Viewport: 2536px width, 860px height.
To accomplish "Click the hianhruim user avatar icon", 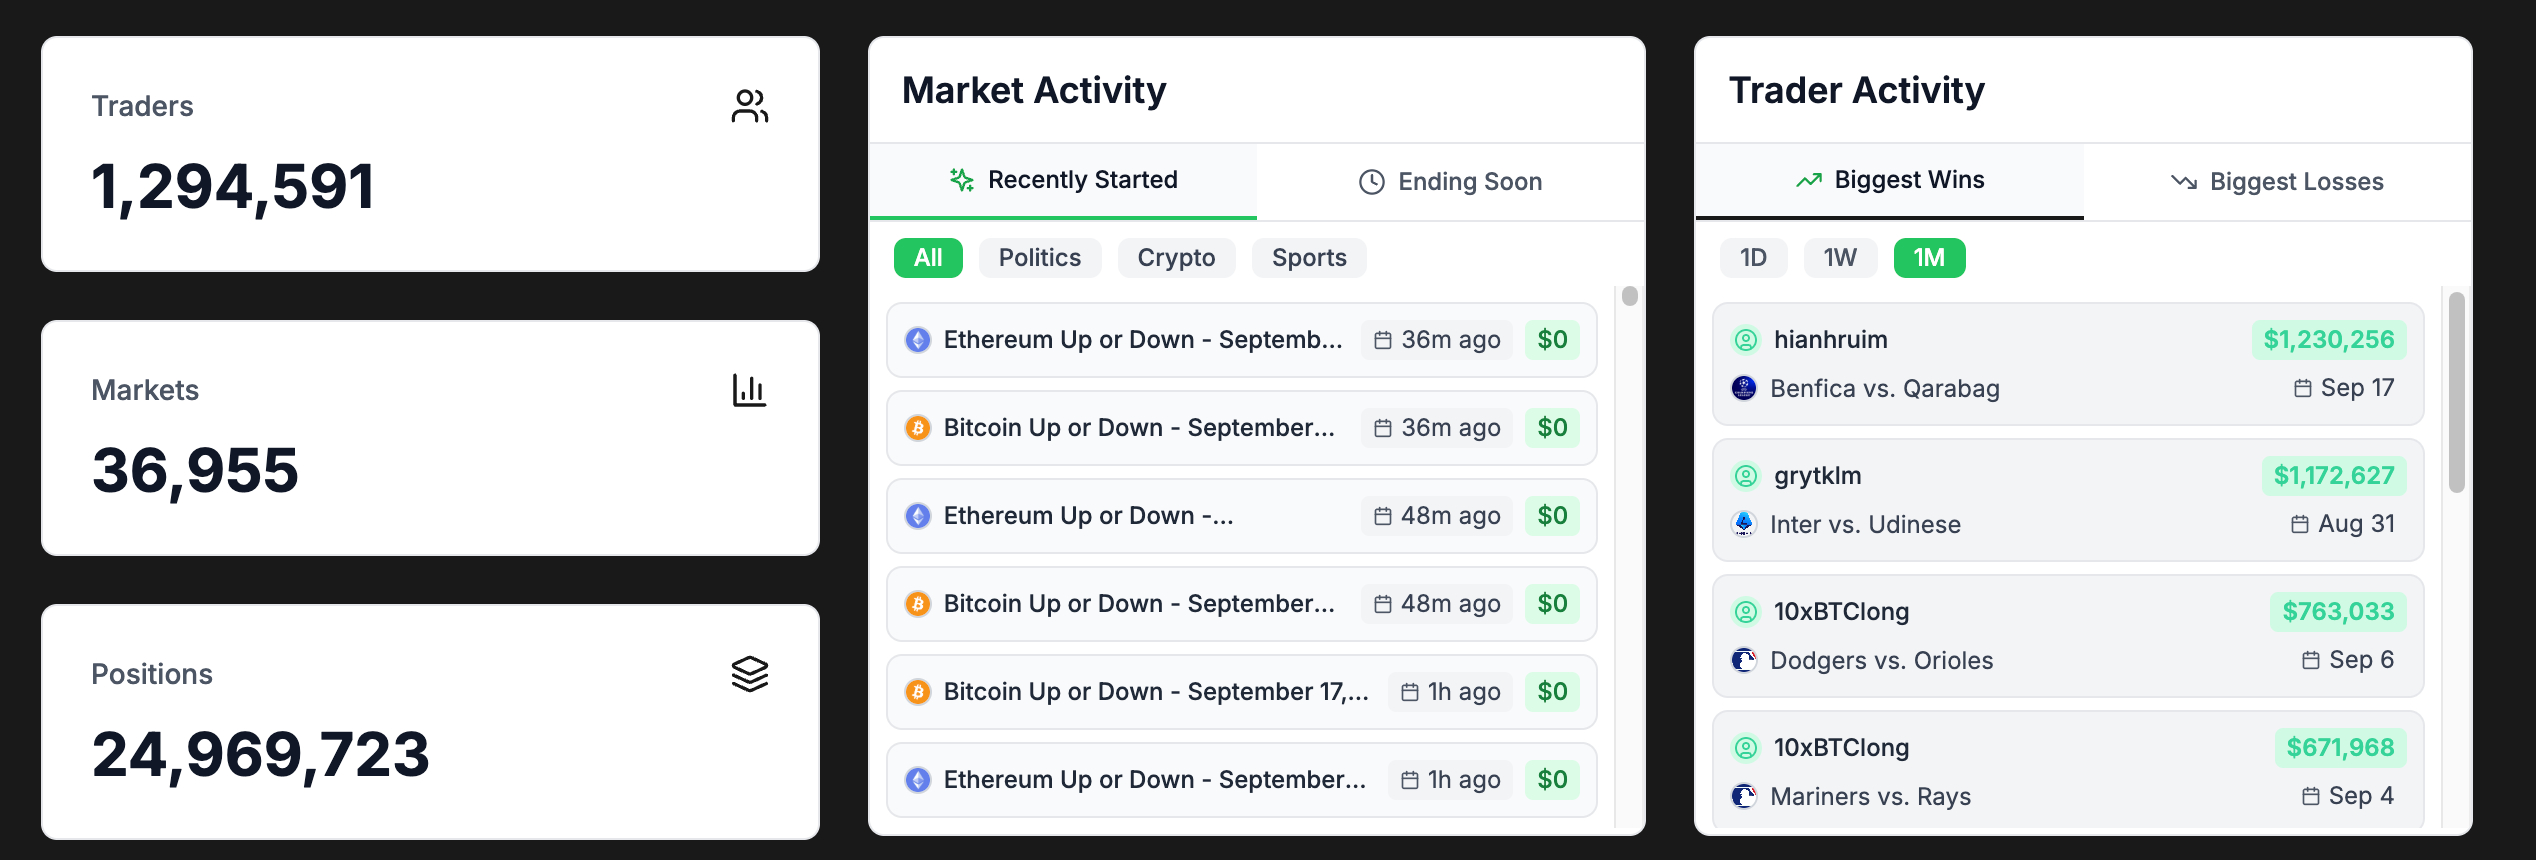I will (1746, 340).
